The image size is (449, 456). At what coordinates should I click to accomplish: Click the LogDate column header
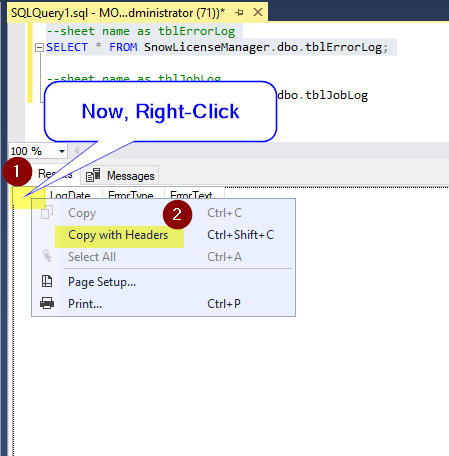pos(74,194)
